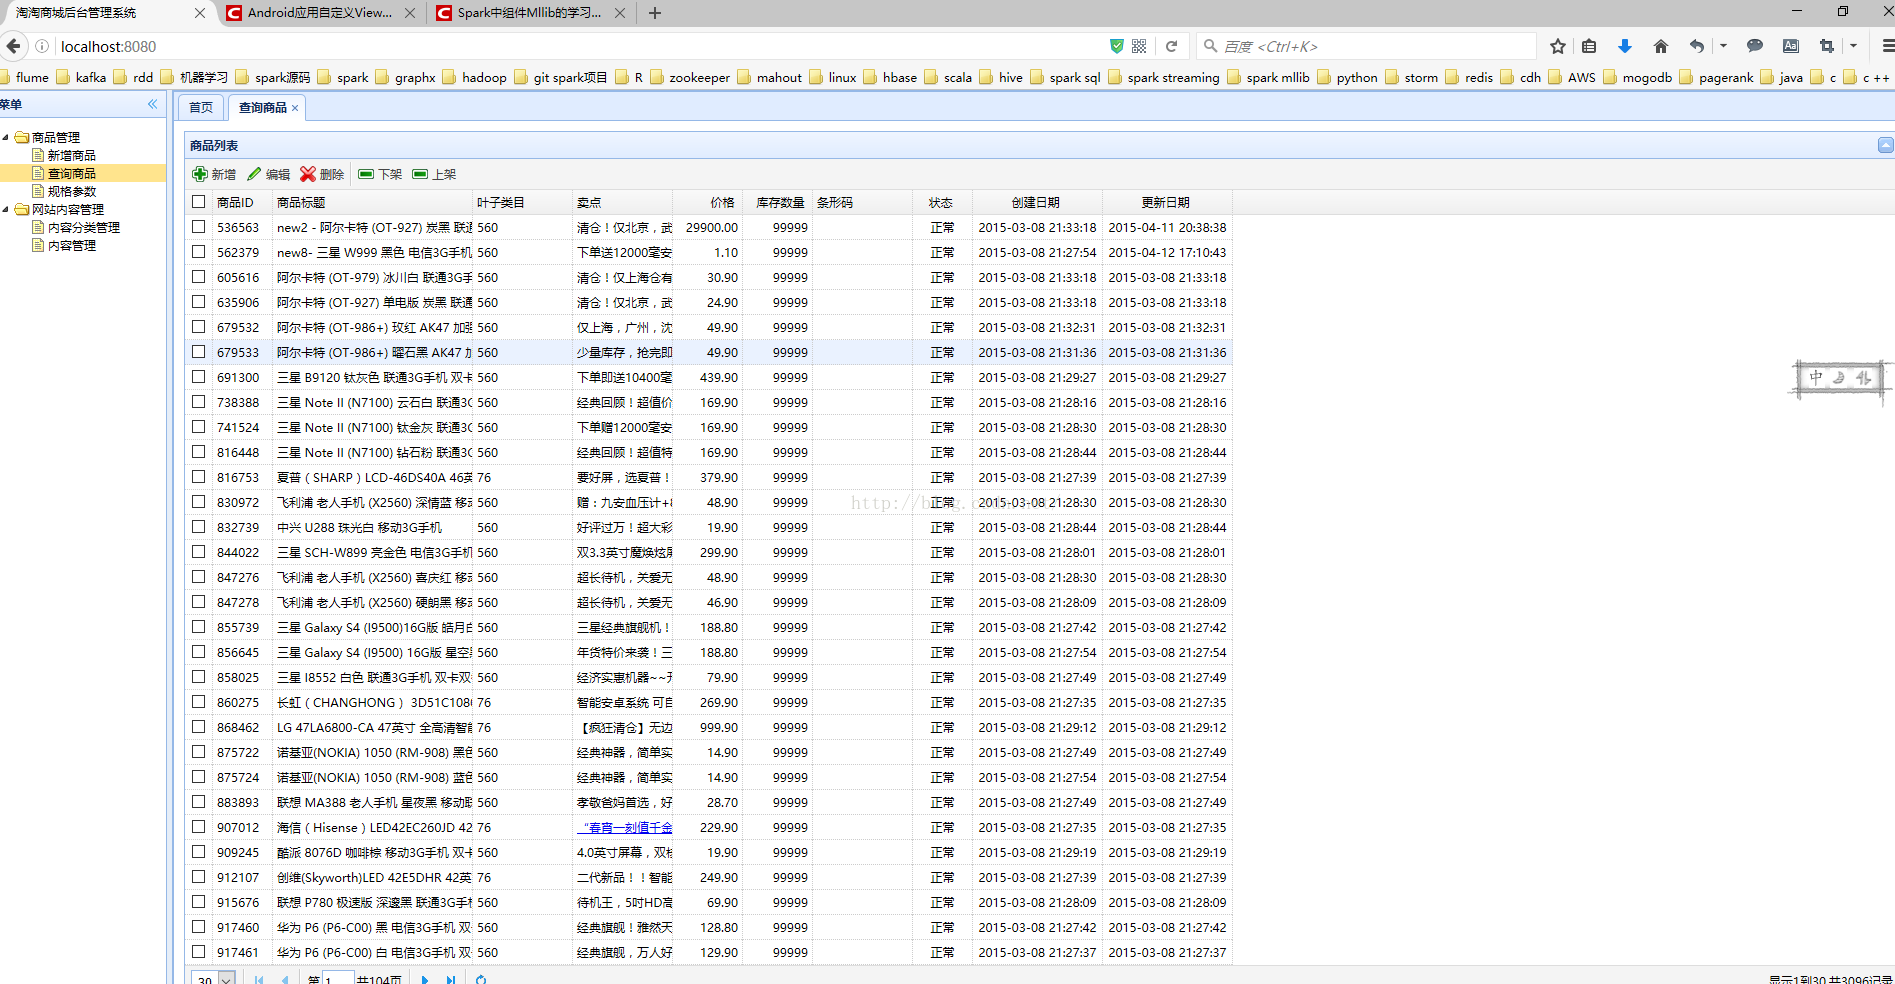Check the row for product ID 816753

pyautogui.click(x=199, y=477)
